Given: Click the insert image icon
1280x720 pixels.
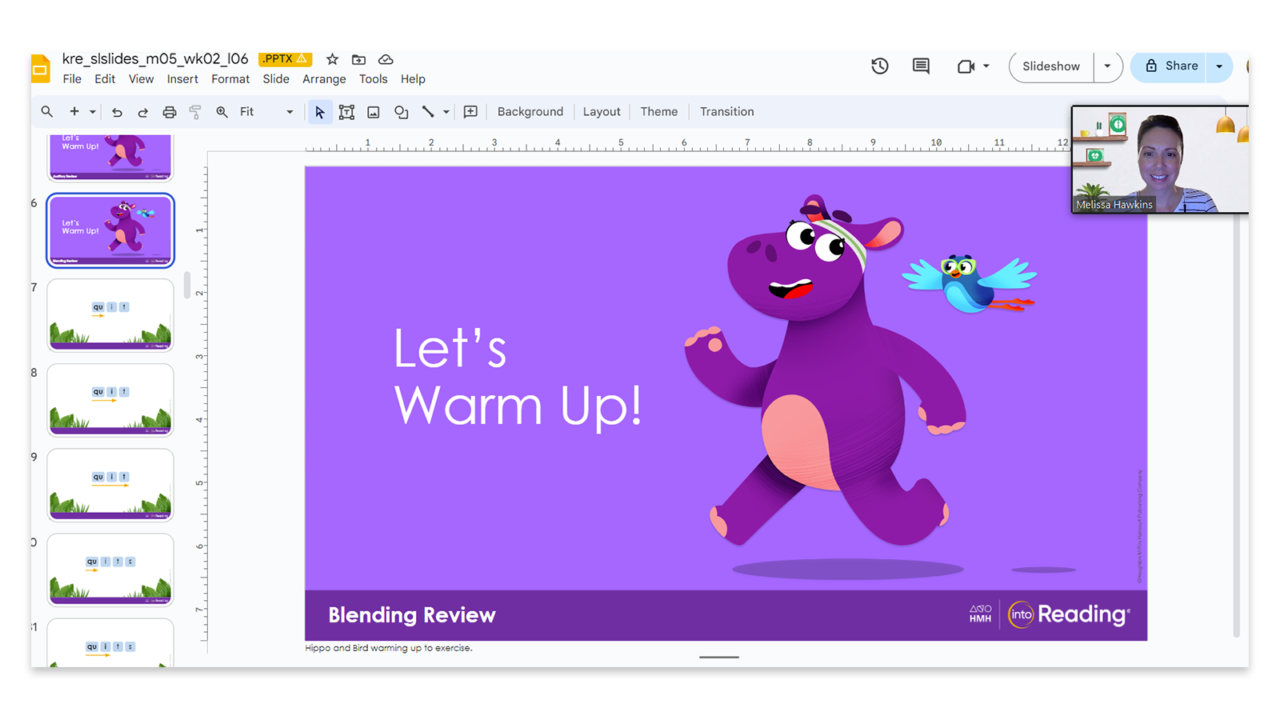Looking at the screenshot, I should point(373,112).
